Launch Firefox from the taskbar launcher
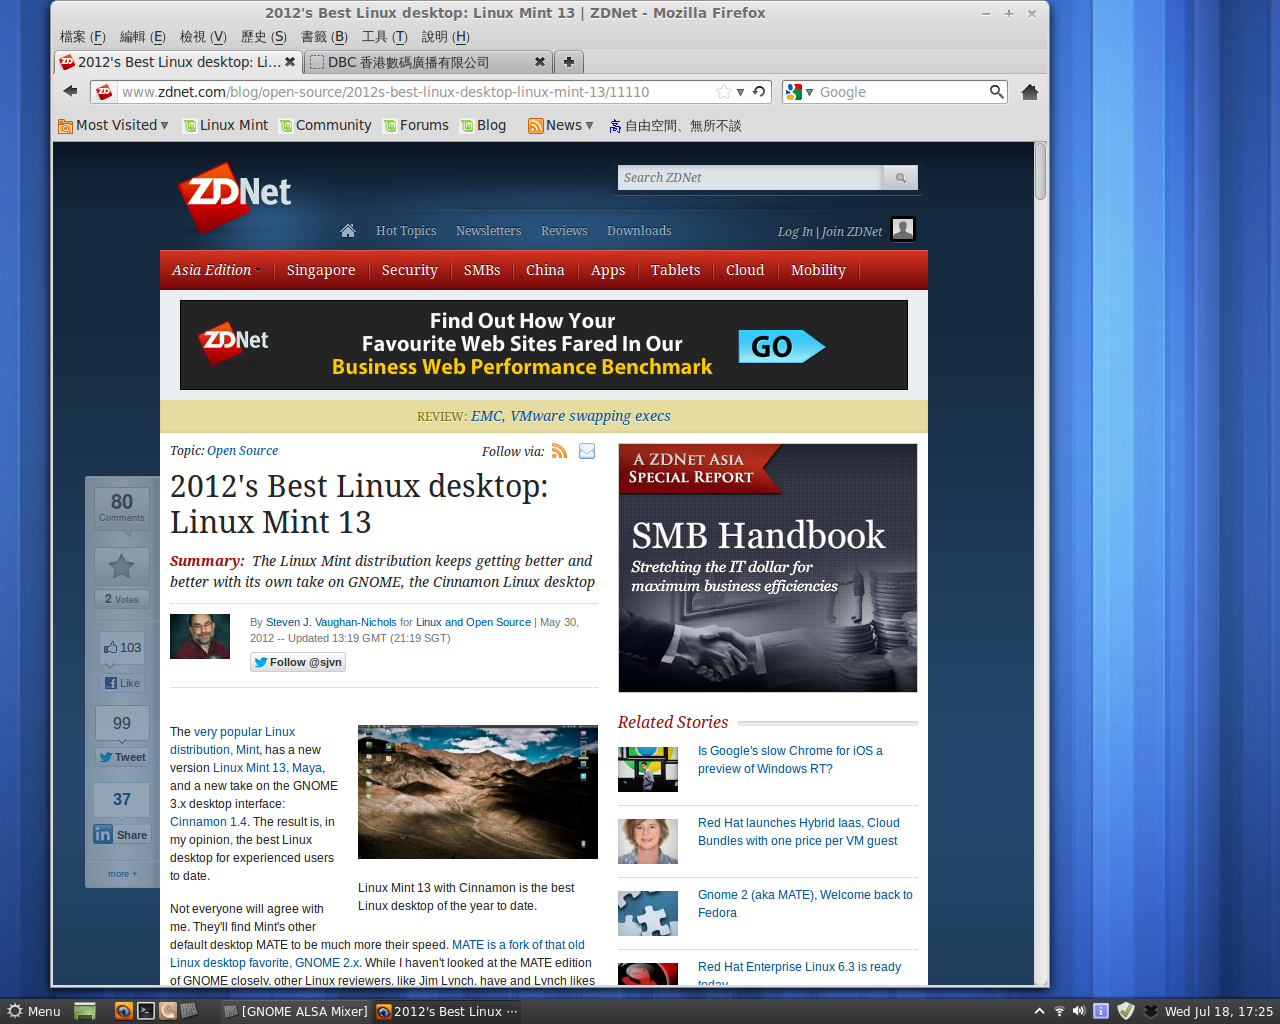 (x=123, y=1011)
